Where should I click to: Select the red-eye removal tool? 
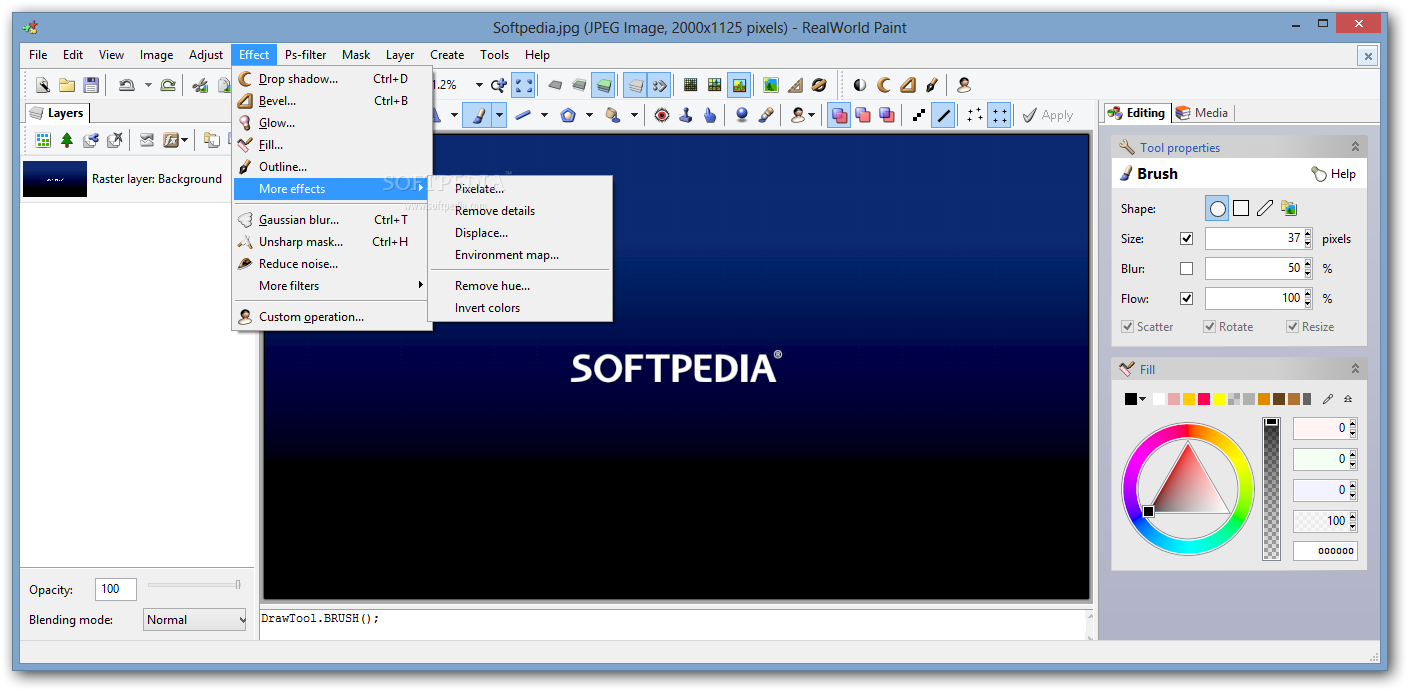click(x=661, y=115)
